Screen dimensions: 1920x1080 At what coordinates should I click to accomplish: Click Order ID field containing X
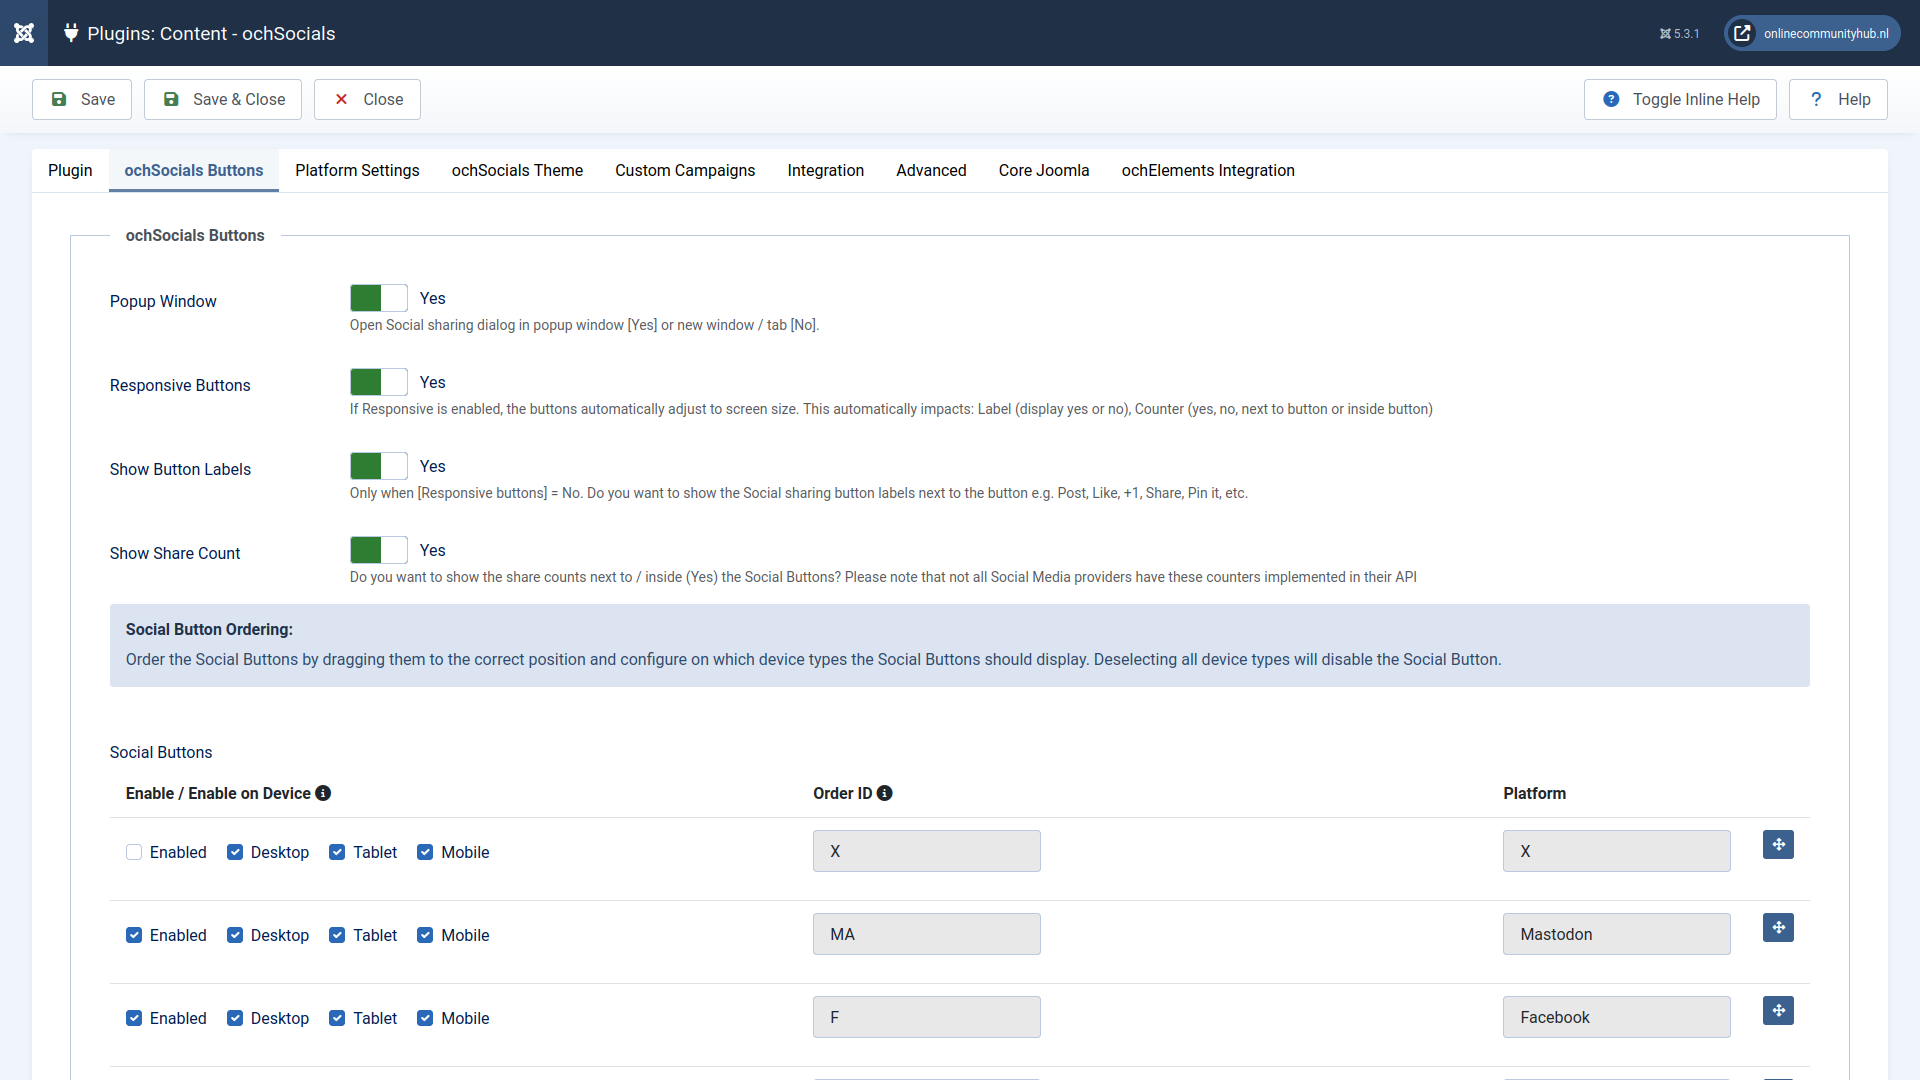927,851
